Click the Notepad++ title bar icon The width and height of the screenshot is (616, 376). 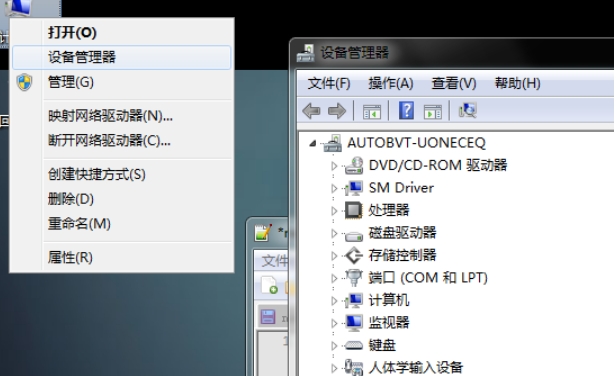pos(263,233)
